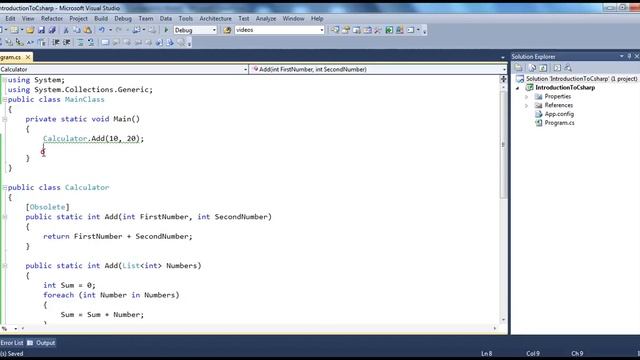This screenshot has width=640, height=360.
Task: Collapse the Calculator class outline
Action: pyautogui.click(x=4, y=187)
